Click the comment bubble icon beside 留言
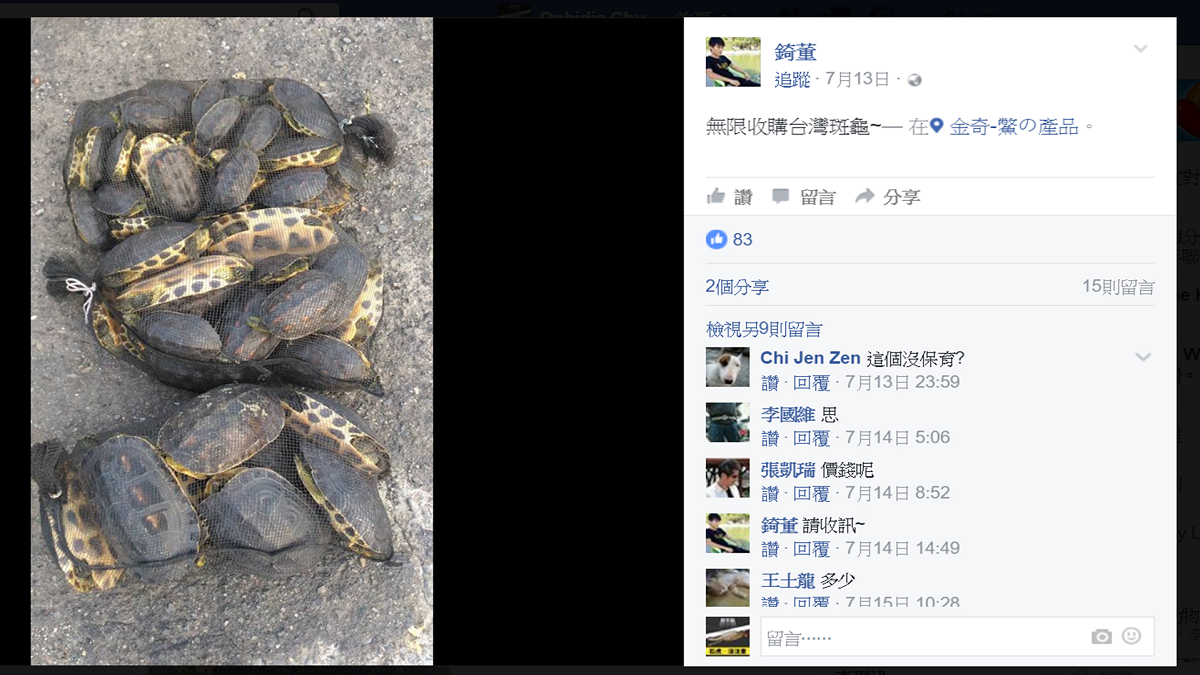1200x675 pixels. pyautogui.click(x=781, y=197)
